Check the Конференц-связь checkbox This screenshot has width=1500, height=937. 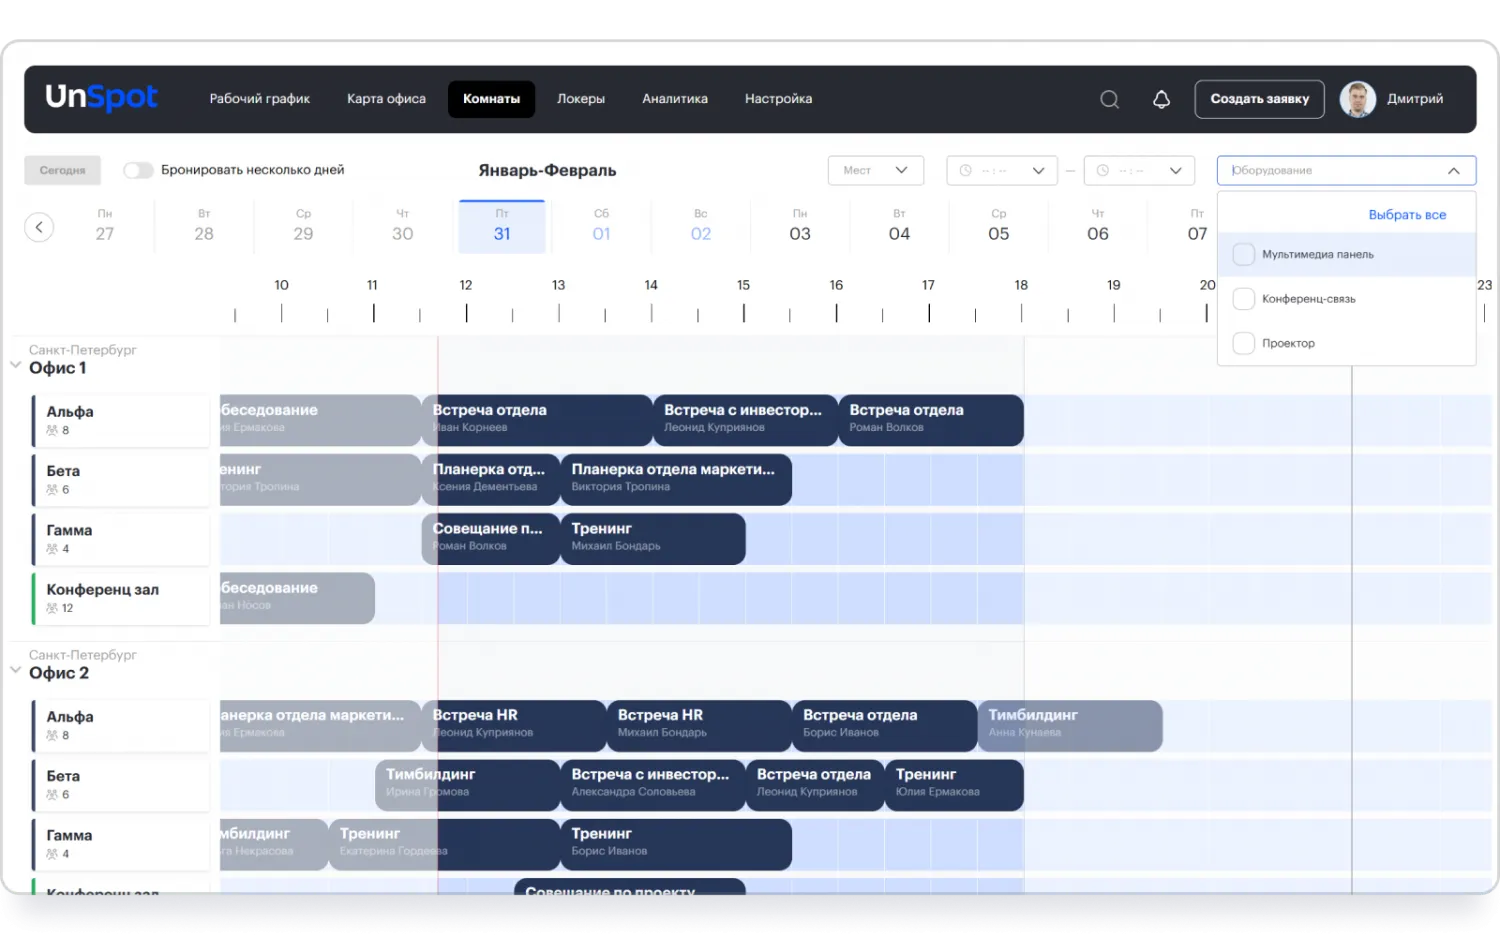(x=1243, y=299)
